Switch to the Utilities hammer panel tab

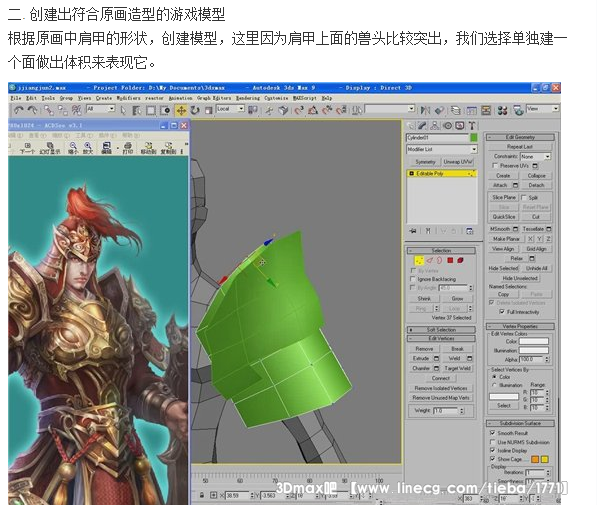(x=472, y=125)
